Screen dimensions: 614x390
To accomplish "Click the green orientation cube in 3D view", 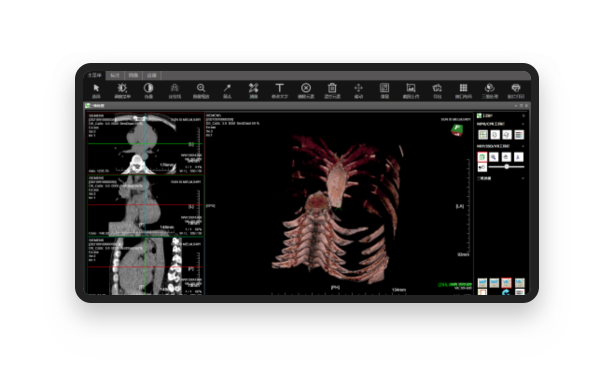I will click(457, 130).
